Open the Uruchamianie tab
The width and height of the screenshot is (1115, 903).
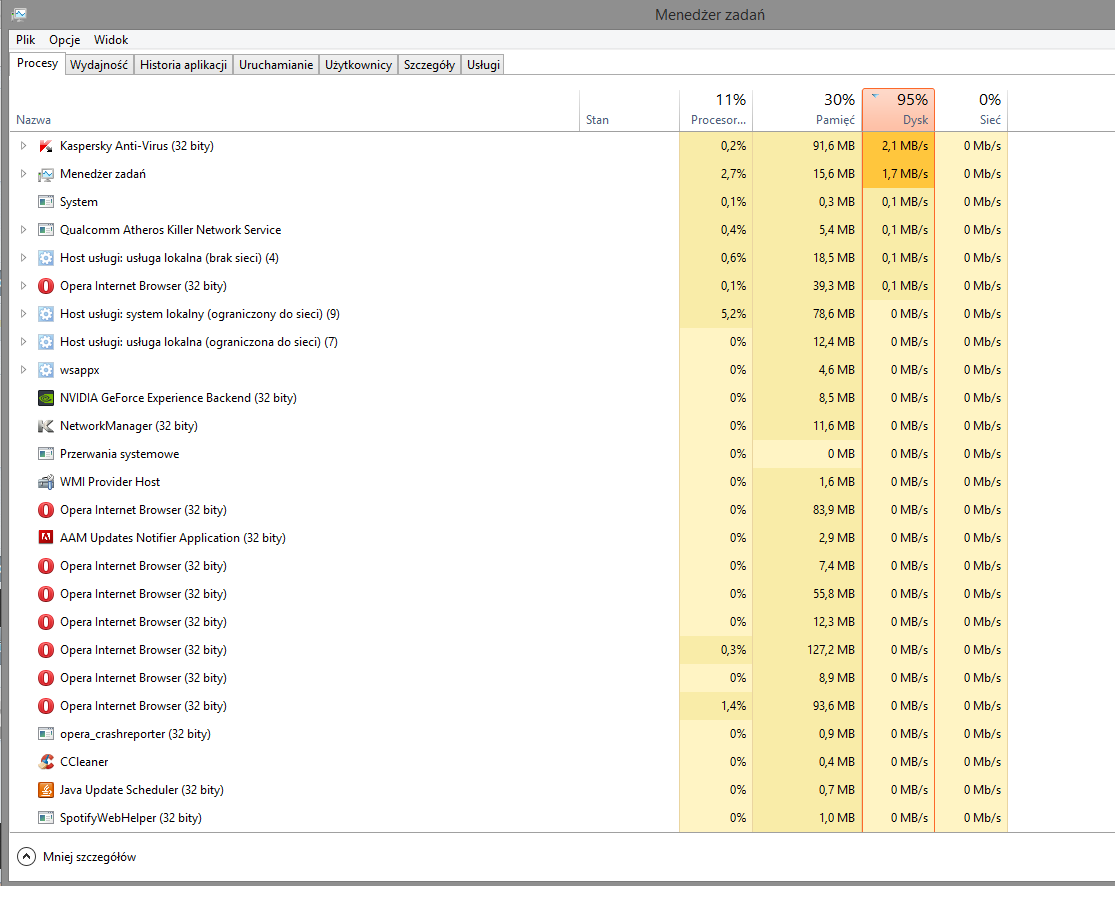click(276, 65)
